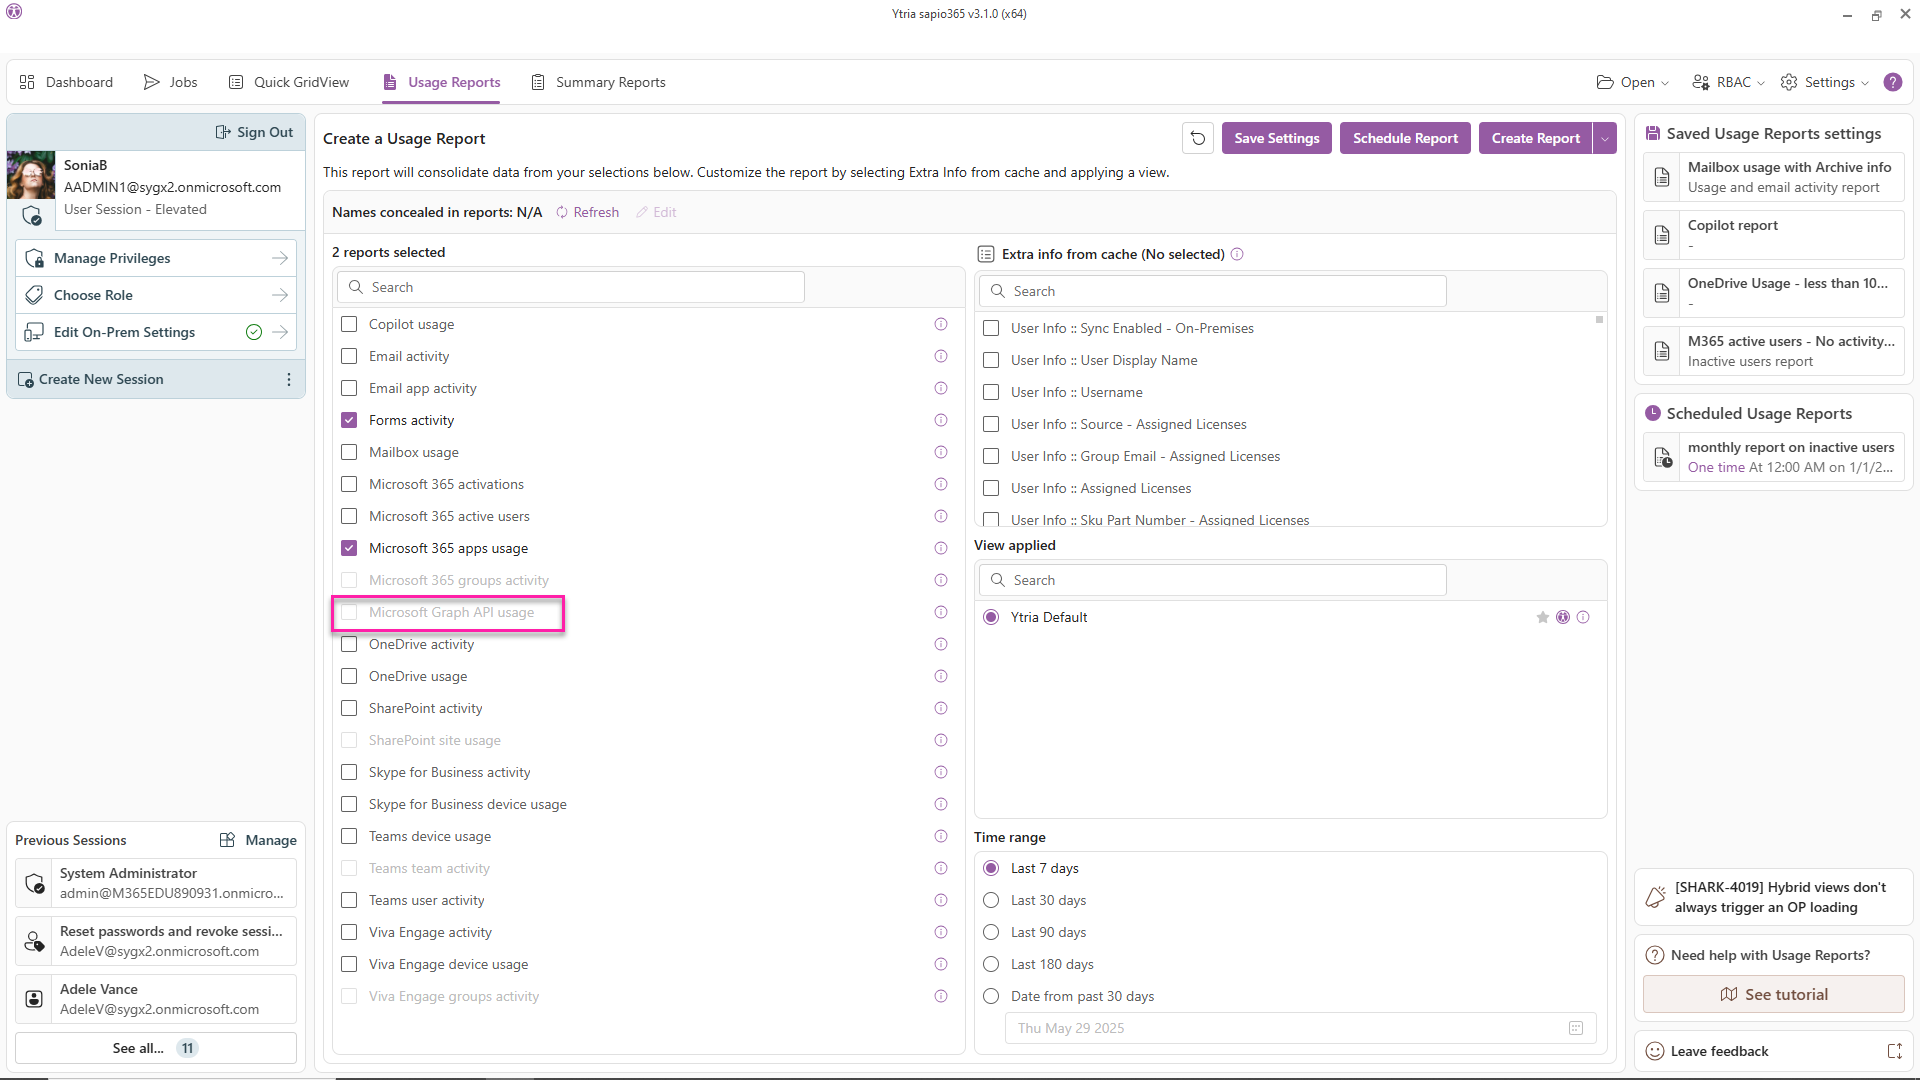Click the session shield icon under SoniaB avatar

[32, 216]
